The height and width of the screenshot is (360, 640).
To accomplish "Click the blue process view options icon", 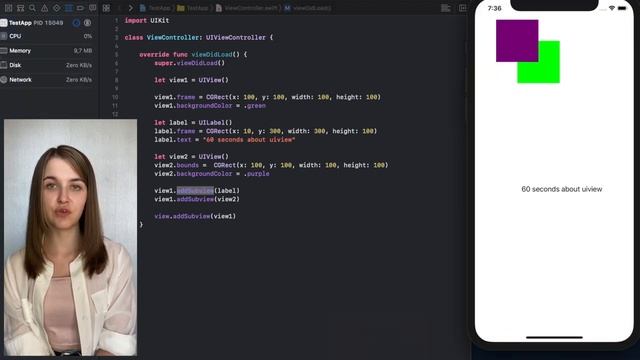I will (x=76, y=23).
